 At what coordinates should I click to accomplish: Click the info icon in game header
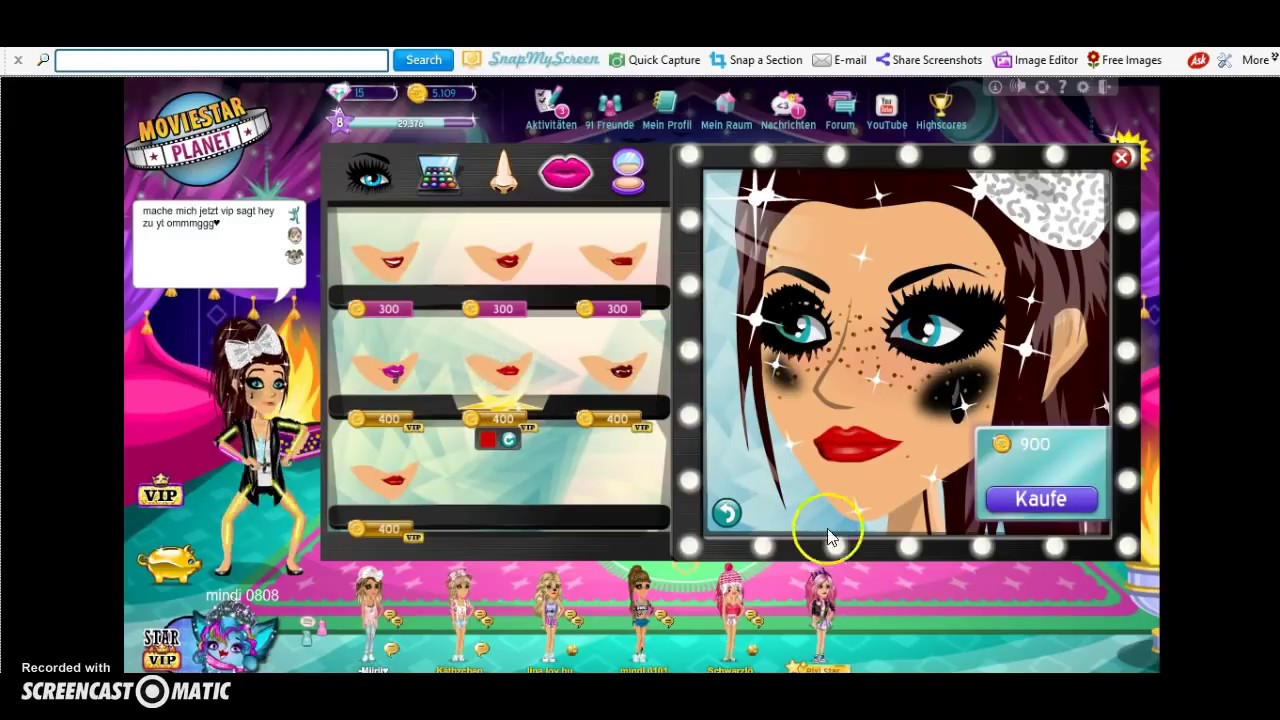point(996,87)
